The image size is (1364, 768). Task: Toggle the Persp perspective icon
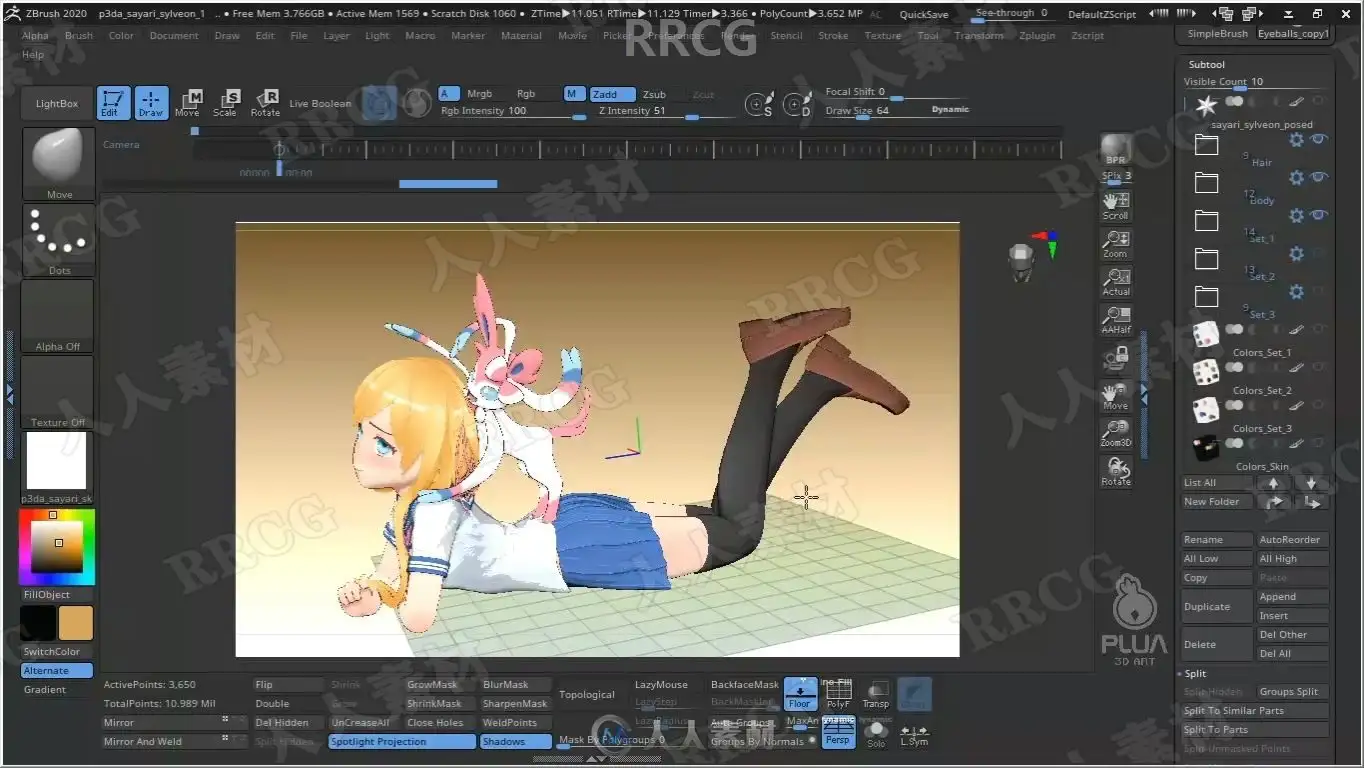point(838,732)
